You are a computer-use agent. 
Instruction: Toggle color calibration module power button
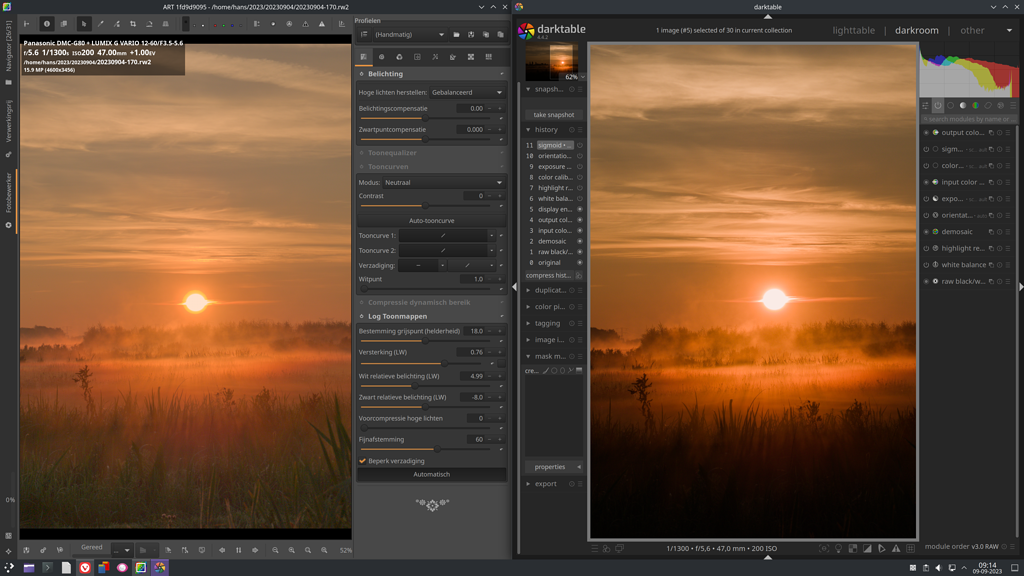pyautogui.click(x=926, y=165)
